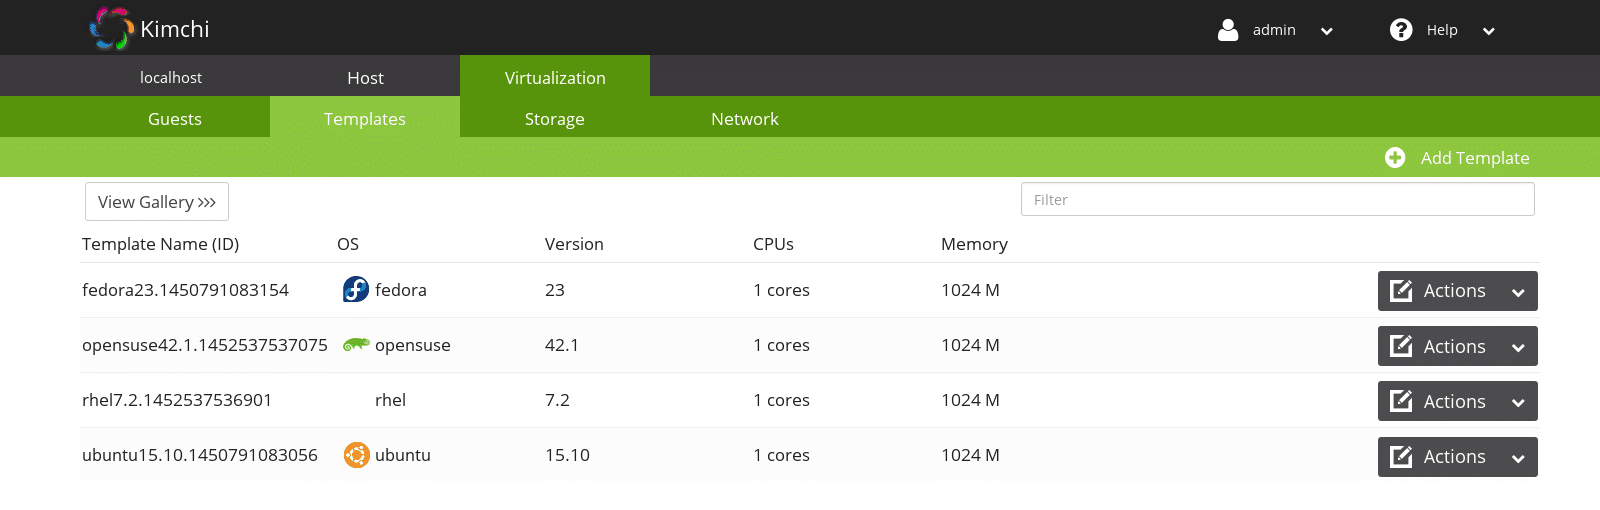Screen dimensions: 1600x510
Task: Click 1024 M memory in opensuse42.1 row
Action: coord(970,345)
